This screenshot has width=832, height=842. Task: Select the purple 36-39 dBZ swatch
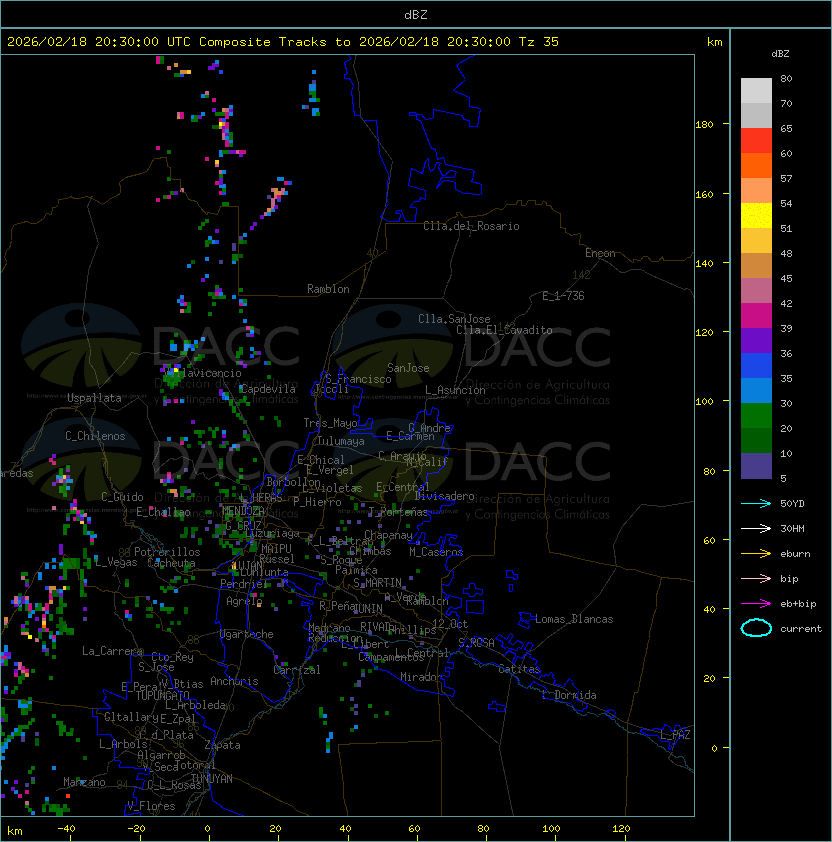click(x=756, y=340)
